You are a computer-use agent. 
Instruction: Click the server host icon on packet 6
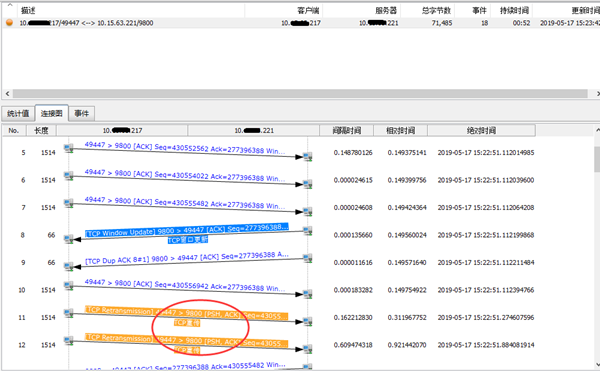coord(308,184)
